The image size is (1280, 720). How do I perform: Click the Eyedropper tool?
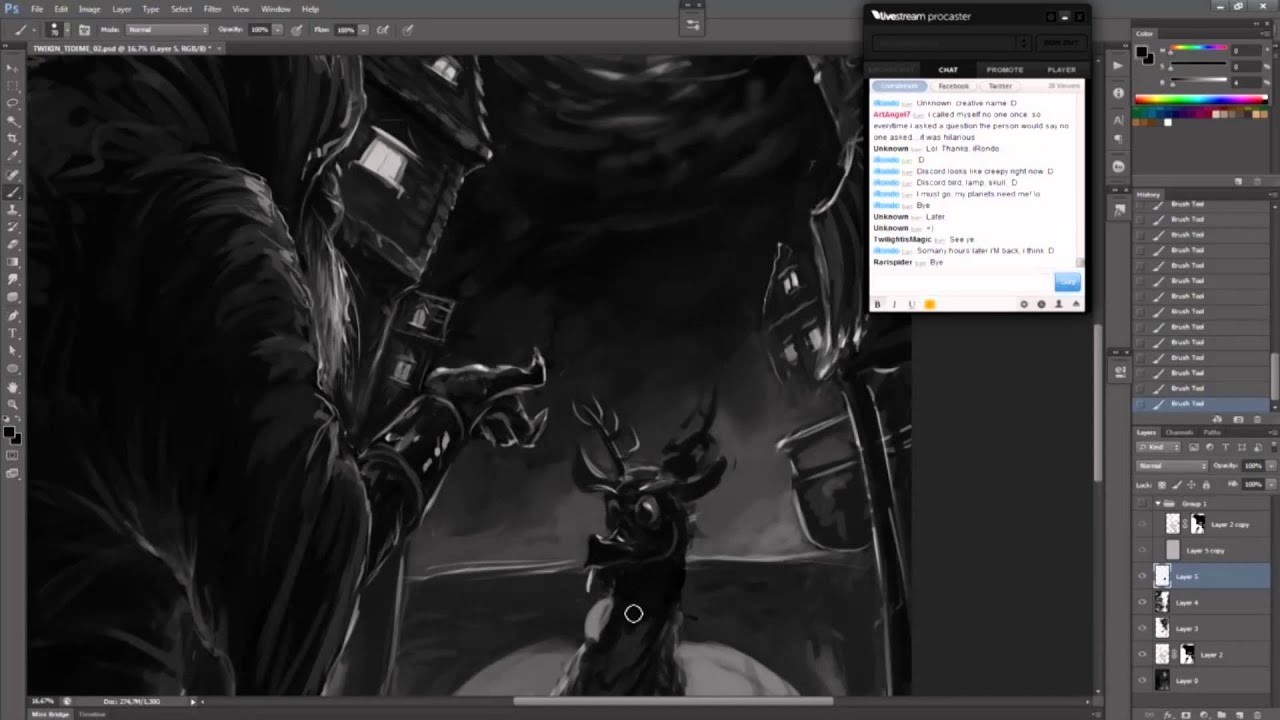(12, 156)
